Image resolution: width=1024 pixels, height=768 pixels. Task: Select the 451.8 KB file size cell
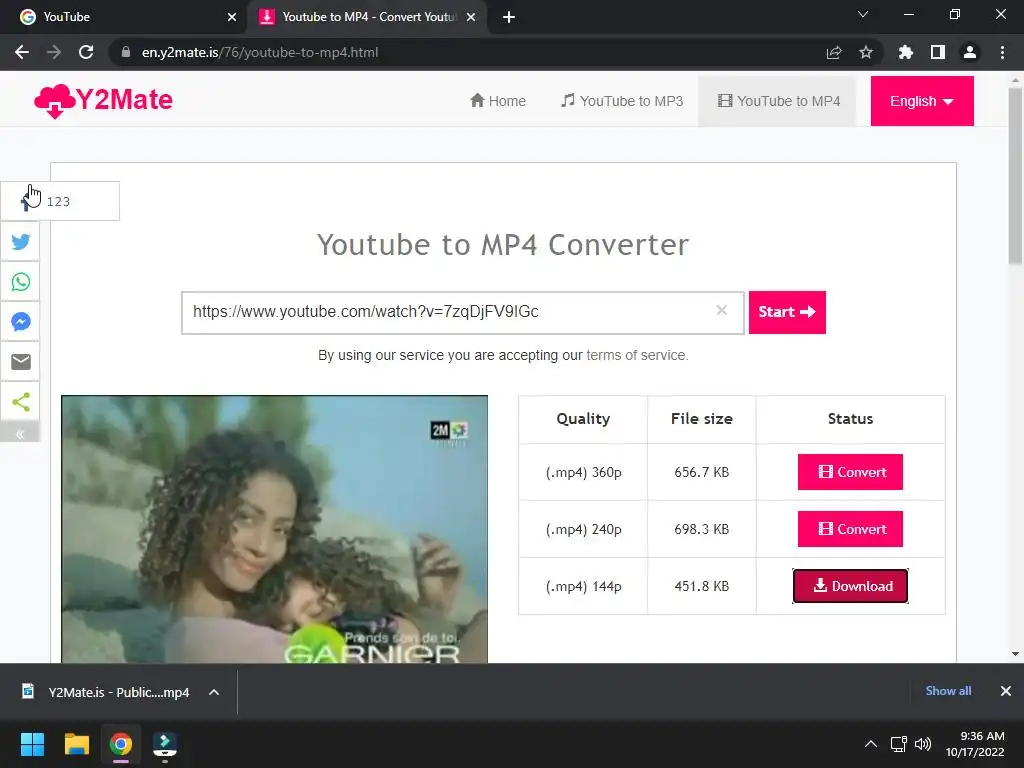(701, 586)
